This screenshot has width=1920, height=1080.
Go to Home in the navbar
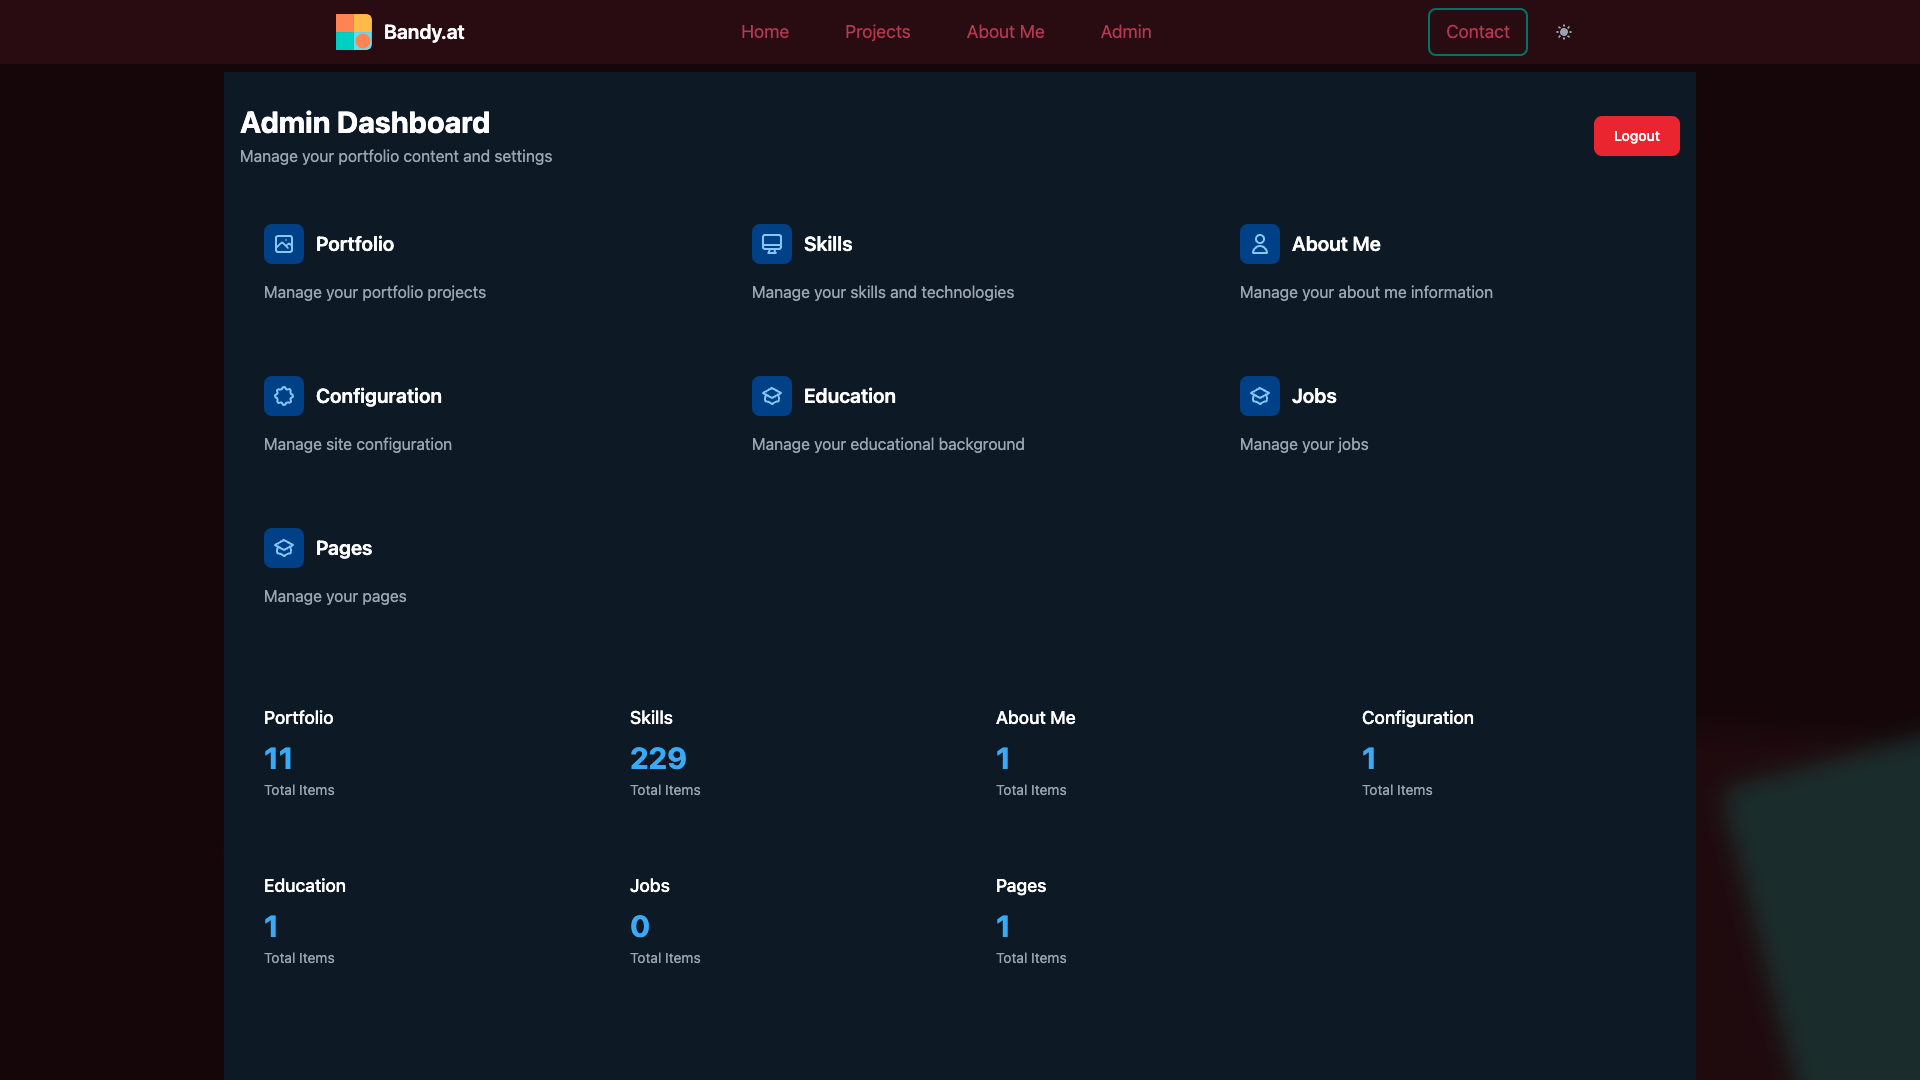765,32
